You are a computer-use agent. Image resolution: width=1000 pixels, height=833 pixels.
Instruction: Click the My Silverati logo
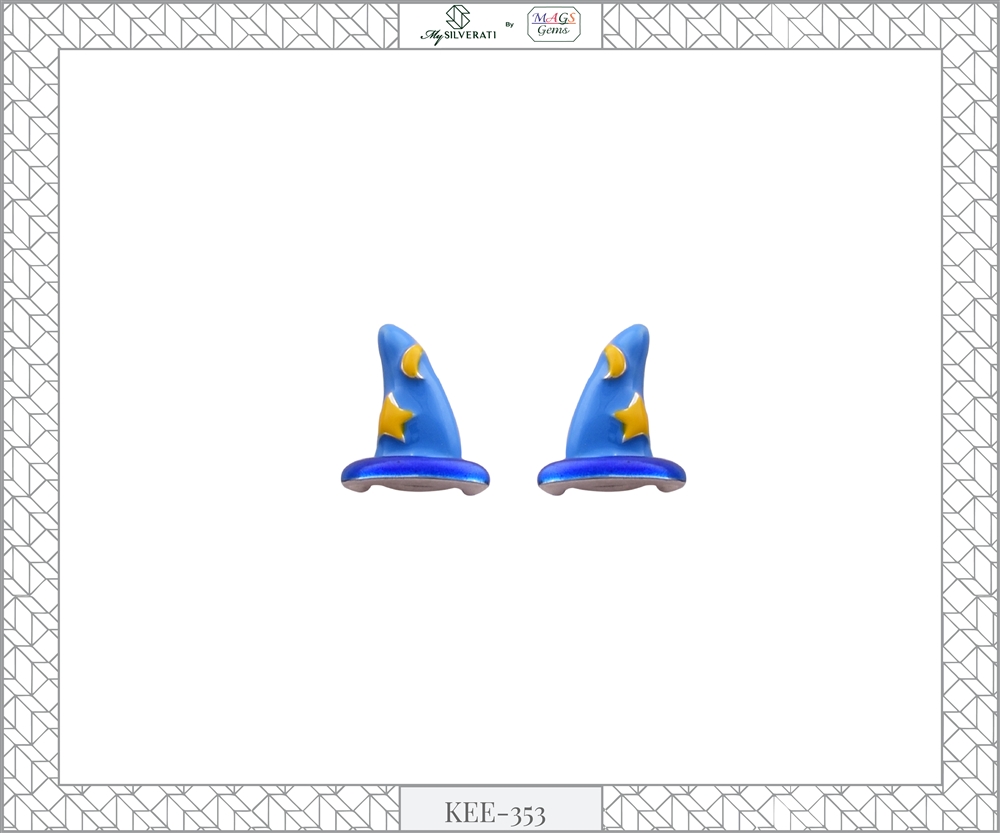click(x=458, y=26)
